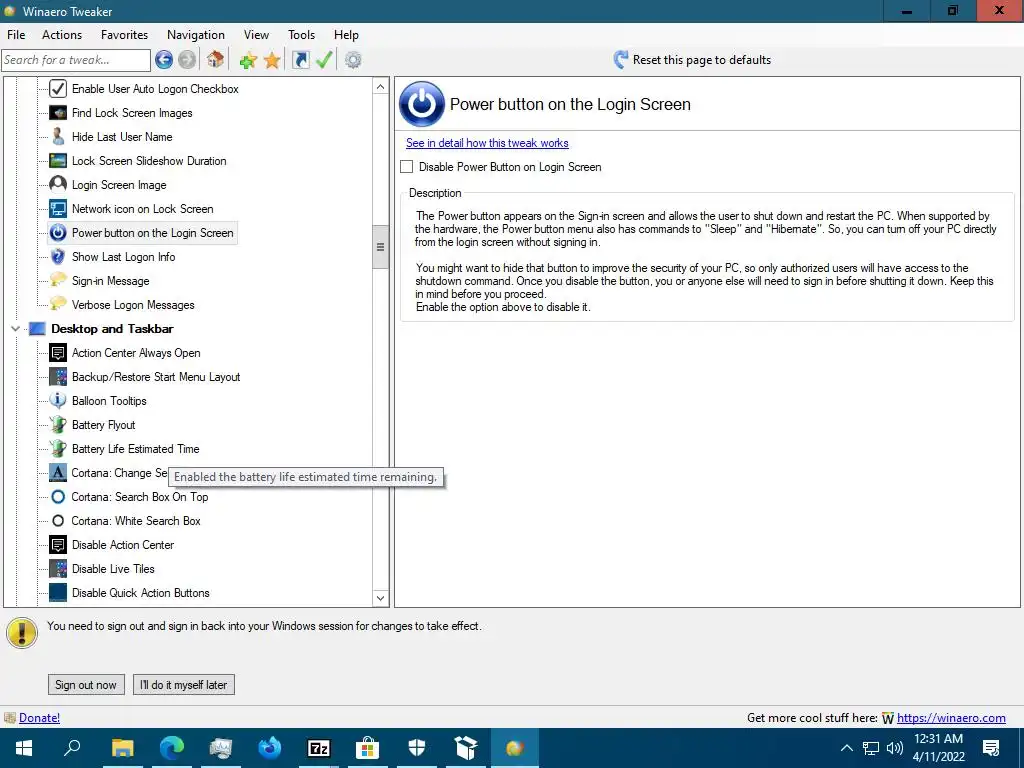The height and width of the screenshot is (768, 1024).
Task: Click the blue Back navigation arrow
Action: pos(164,60)
